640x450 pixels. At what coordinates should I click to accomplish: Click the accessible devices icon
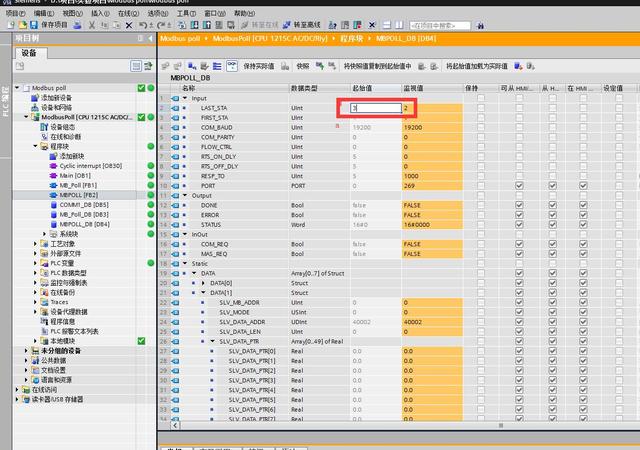333,25
